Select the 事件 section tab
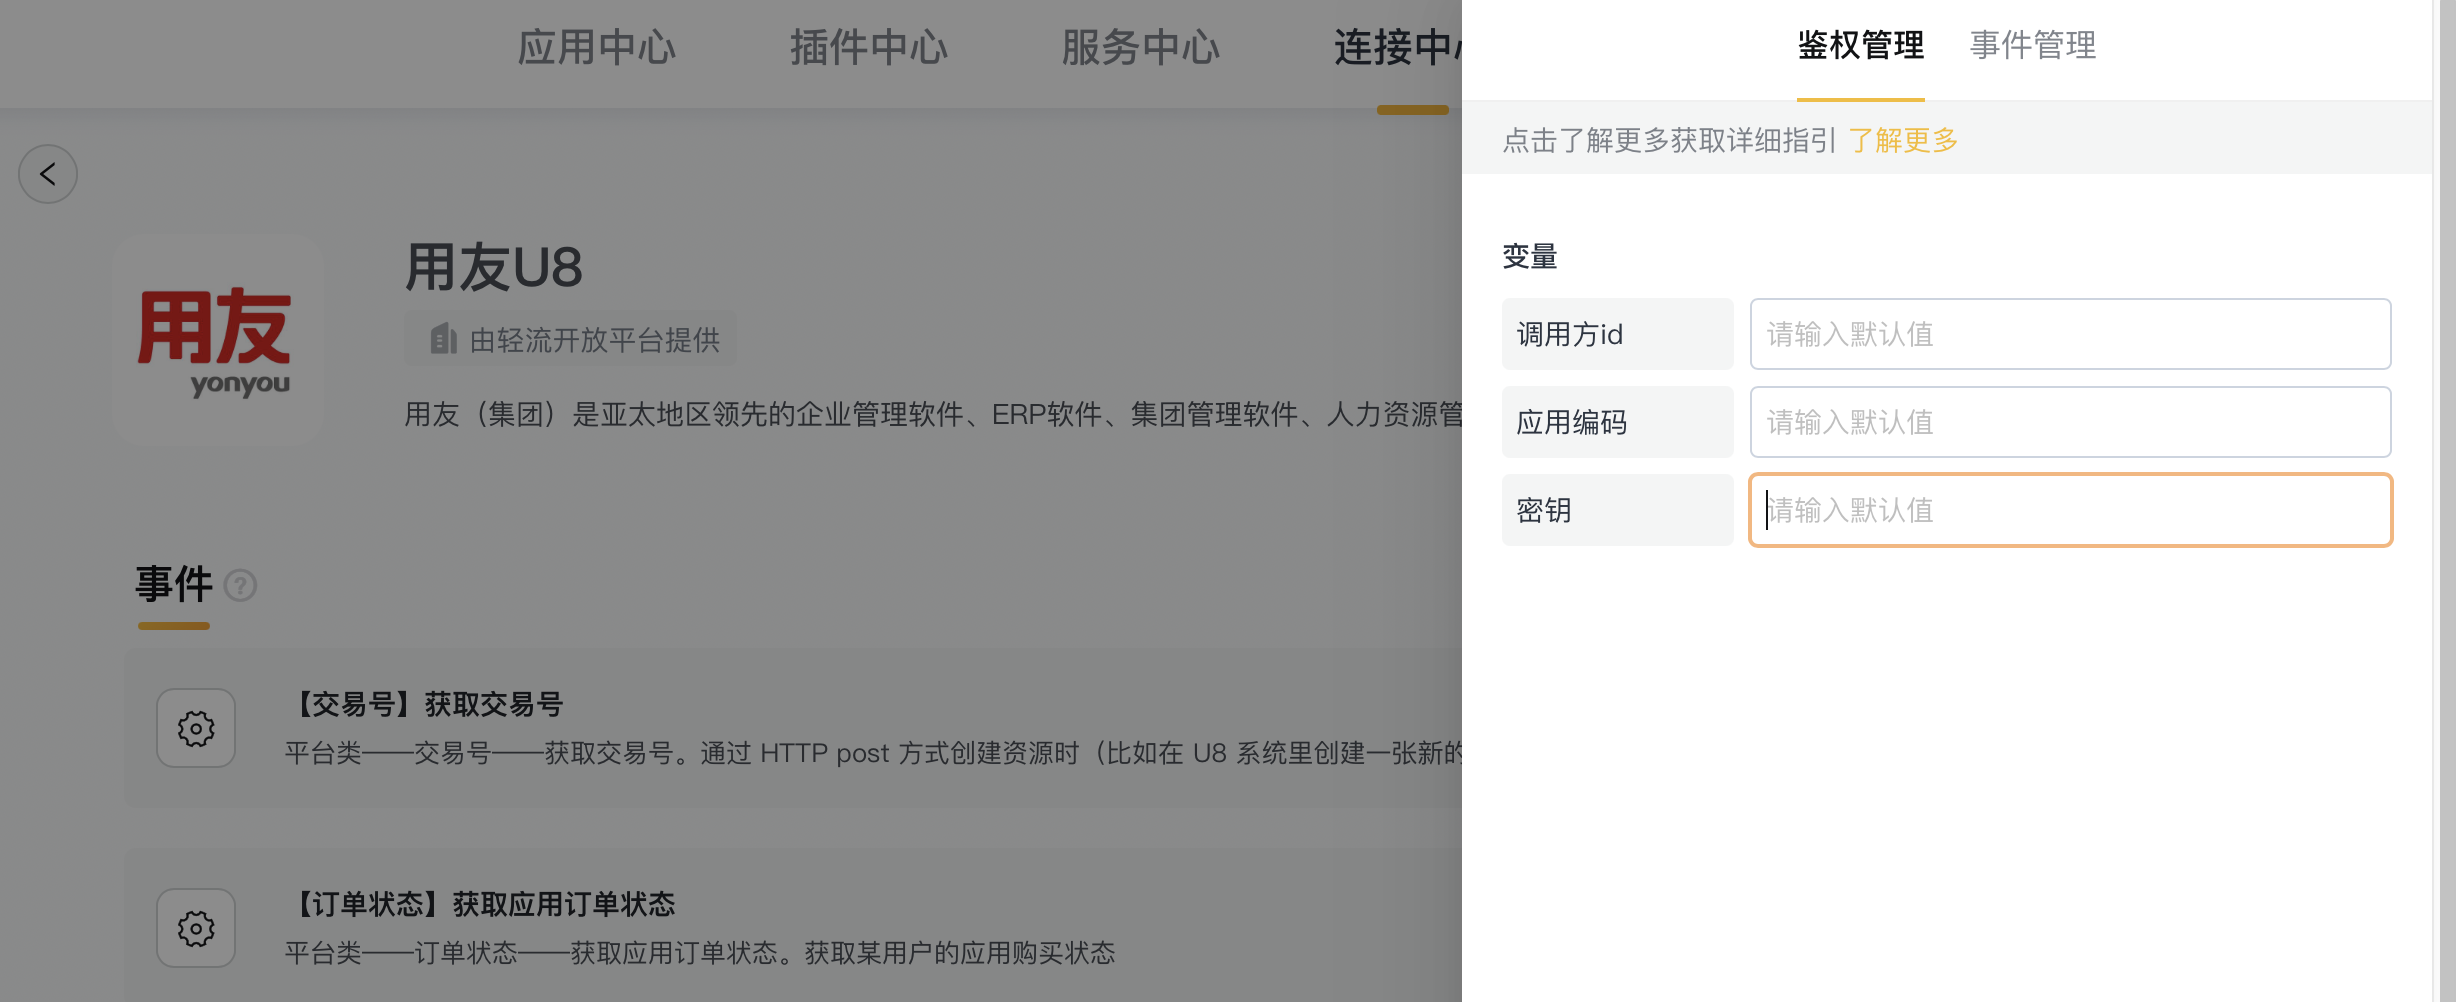Viewport: 2456px width, 1002px height. point(174,584)
